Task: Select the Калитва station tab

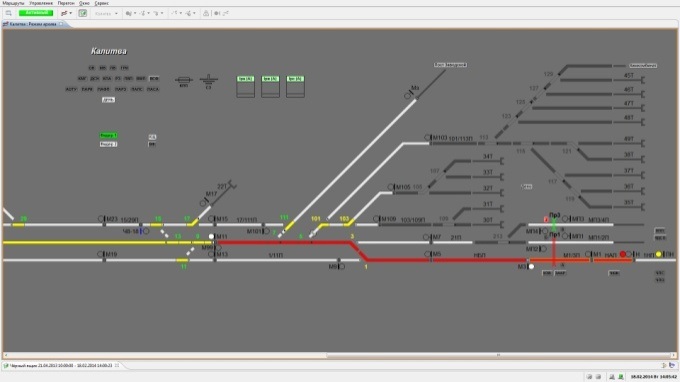Action: coord(33,24)
